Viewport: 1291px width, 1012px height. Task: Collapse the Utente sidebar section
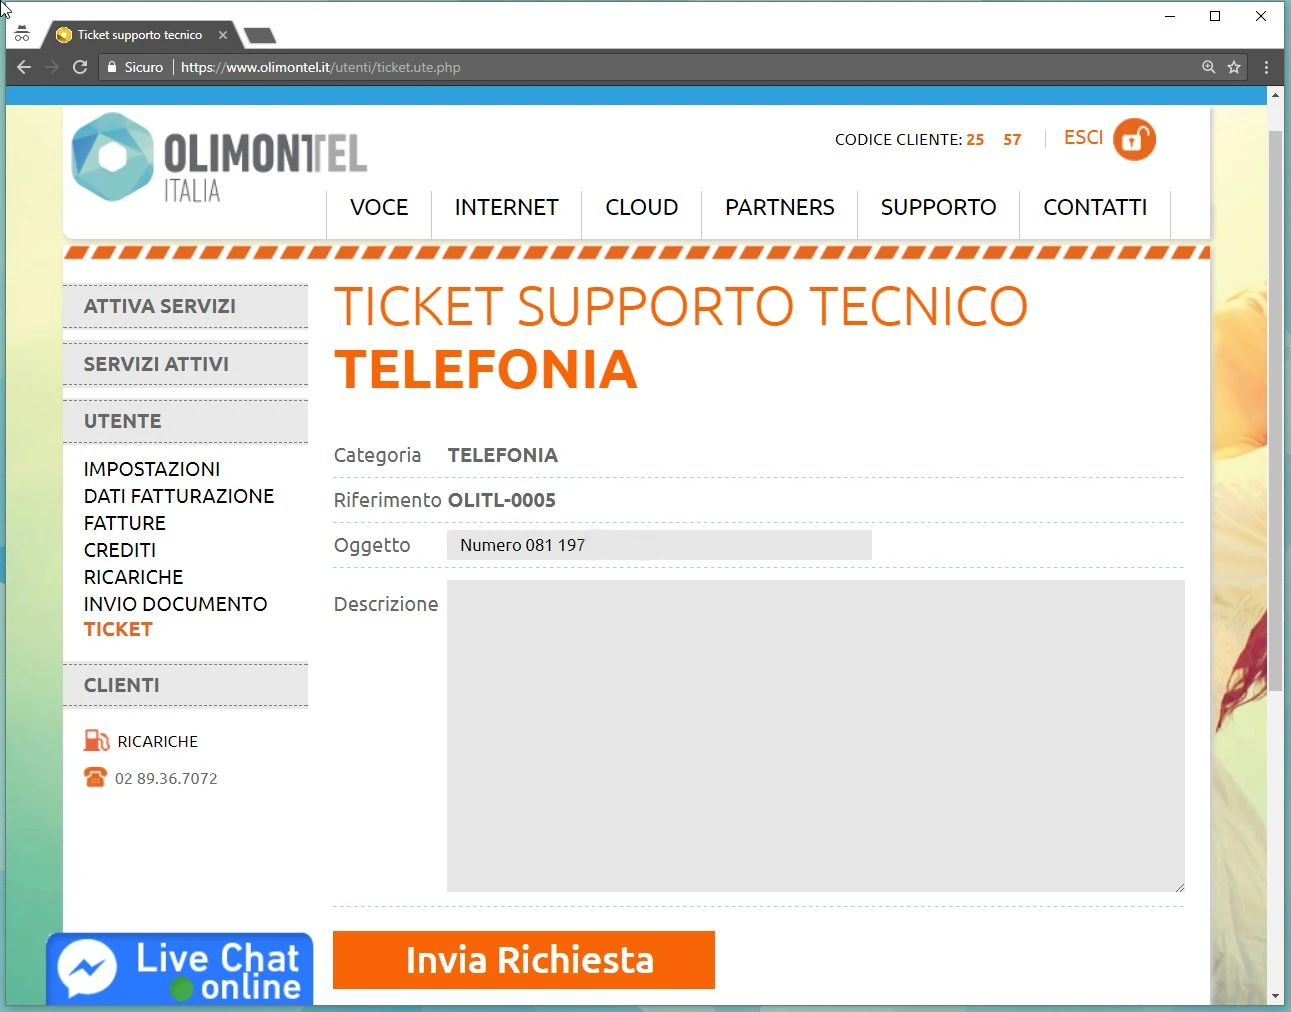pos(185,421)
